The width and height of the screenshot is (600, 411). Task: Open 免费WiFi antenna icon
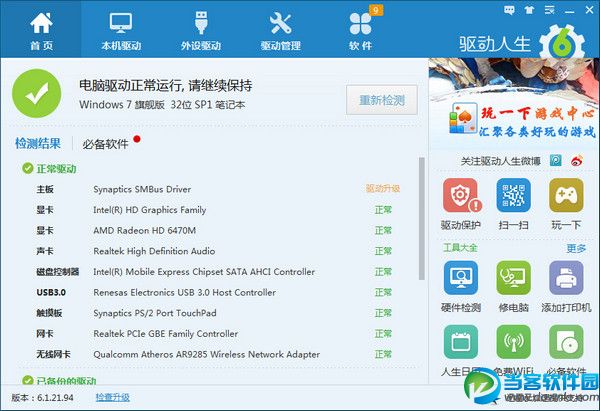[513, 342]
